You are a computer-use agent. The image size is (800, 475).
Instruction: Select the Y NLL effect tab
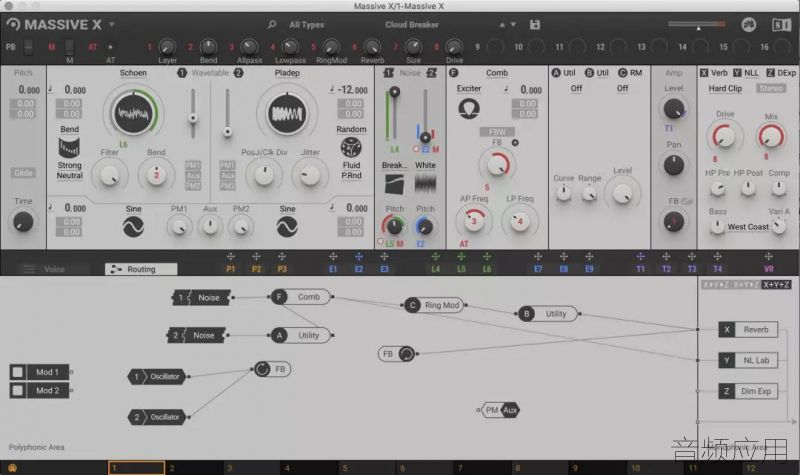coord(746,73)
